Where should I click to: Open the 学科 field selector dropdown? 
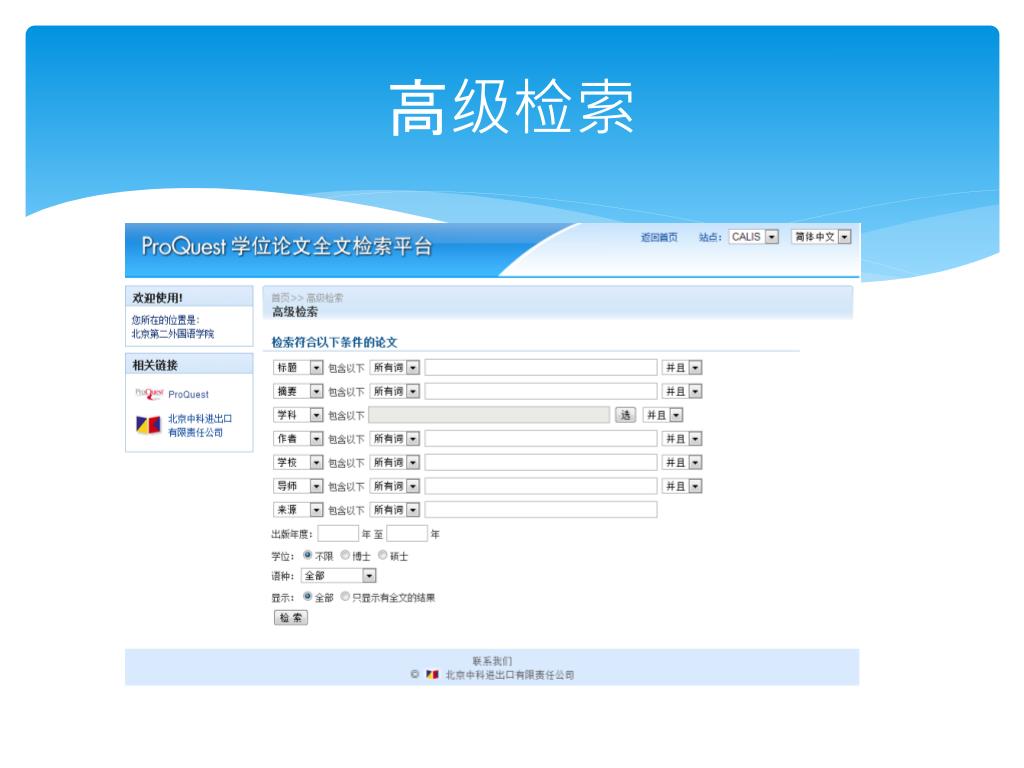click(298, 415)
